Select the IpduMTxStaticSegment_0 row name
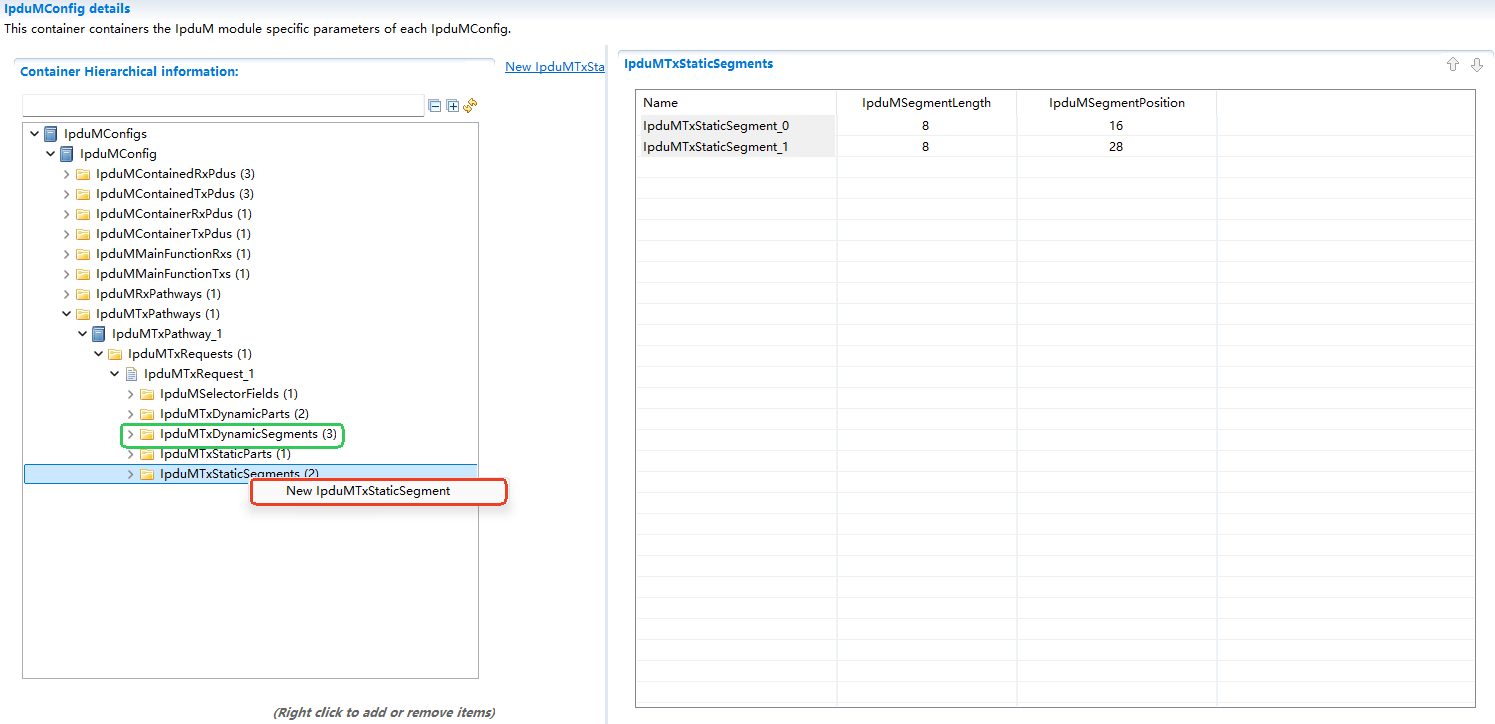Screen dimensions: 1495x724 (x=716, y=126)
